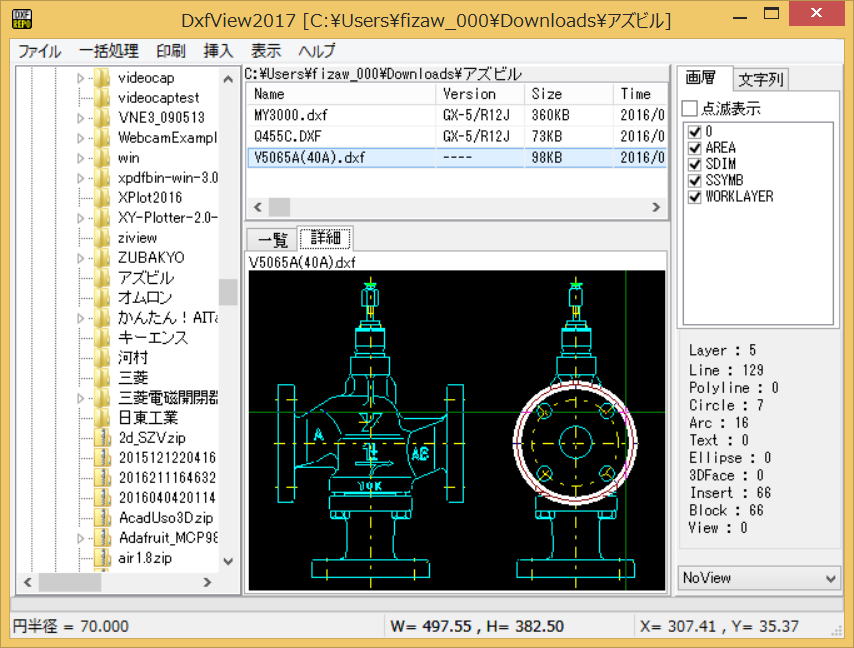Uncheck the SDIM layer checkbox
Screen dimensions: 854x648
[694, 164]
